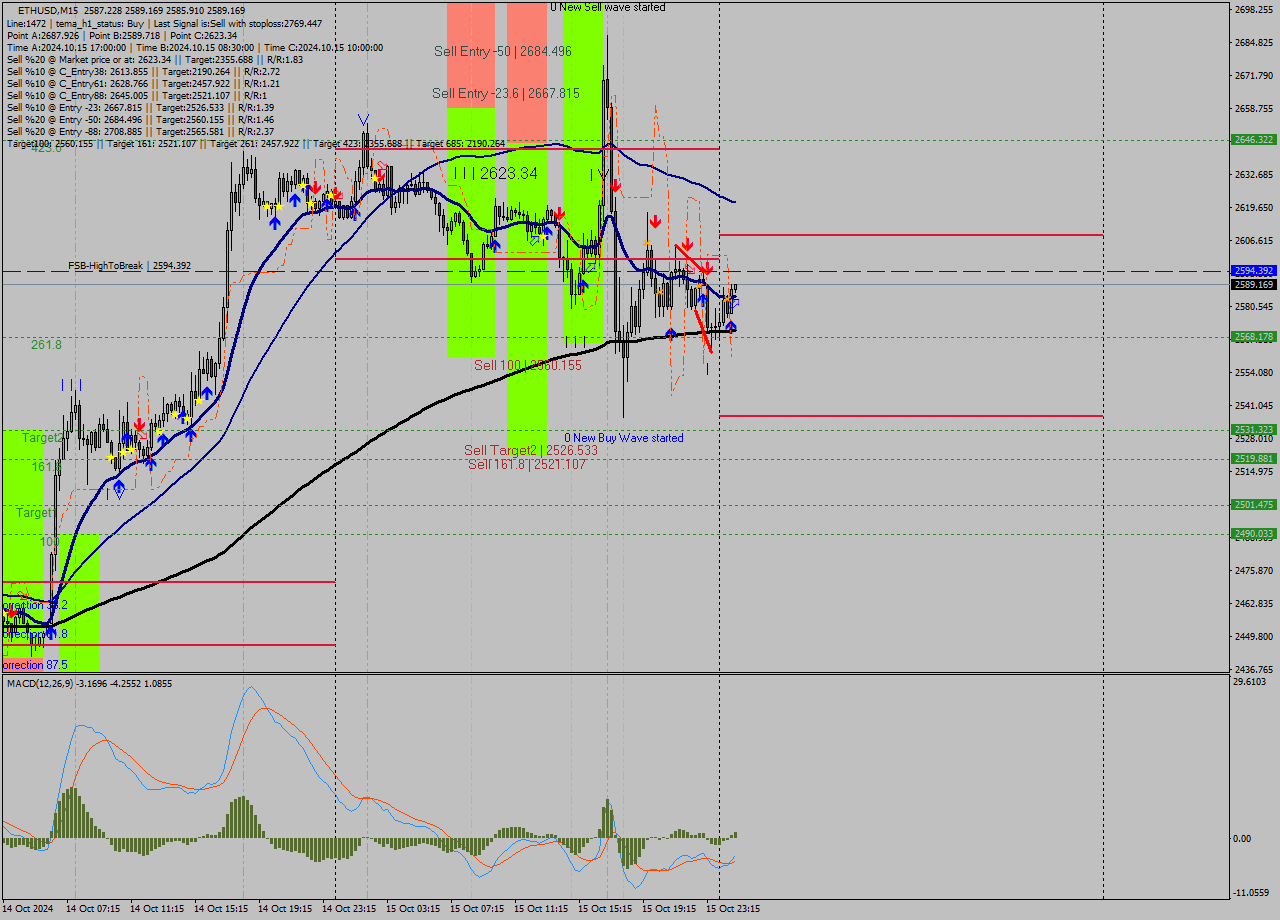Viewport: 1280px width, 920px height.
Task: Click the 2449.800 price axis value
Action: (x=1254, y=637)
